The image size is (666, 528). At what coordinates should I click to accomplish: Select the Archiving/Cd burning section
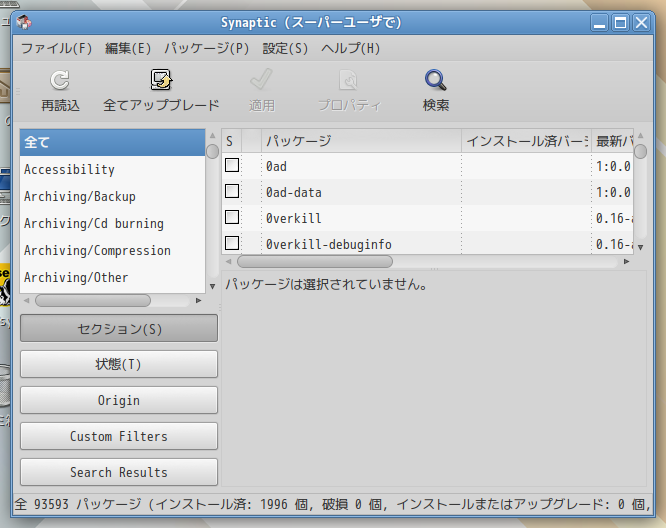tap(113, 223)
